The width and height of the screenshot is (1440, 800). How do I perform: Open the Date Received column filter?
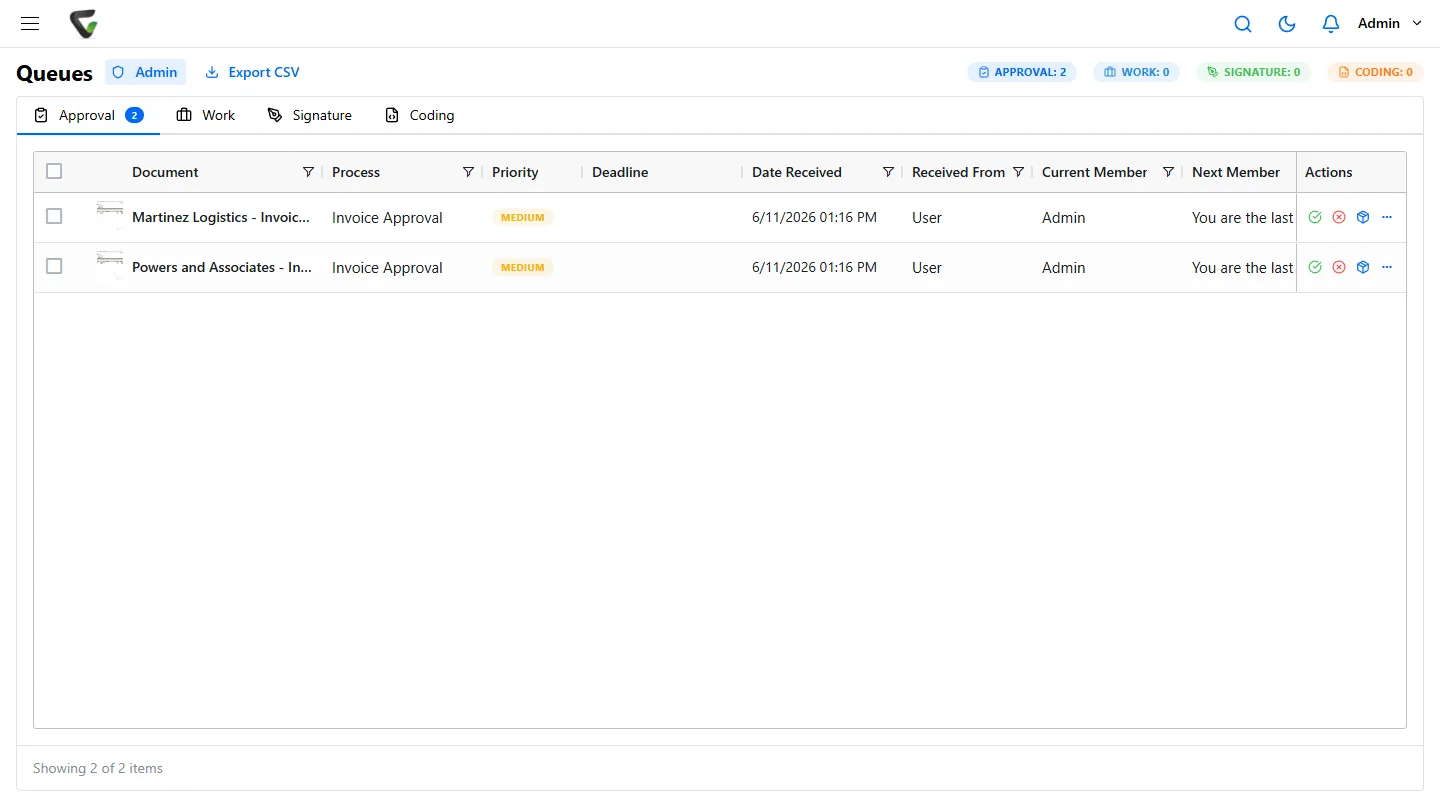pos(888,172)
